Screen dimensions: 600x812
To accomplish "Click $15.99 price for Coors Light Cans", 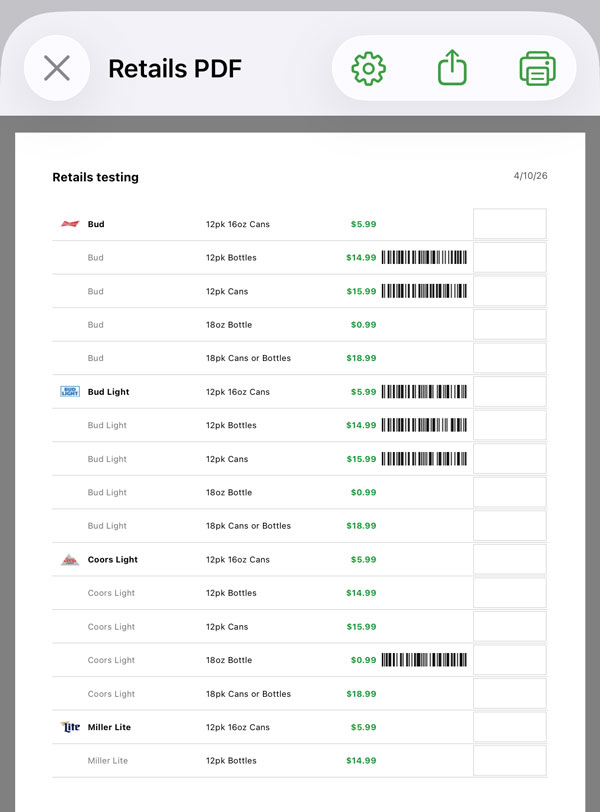I will [x=361, y=627].
